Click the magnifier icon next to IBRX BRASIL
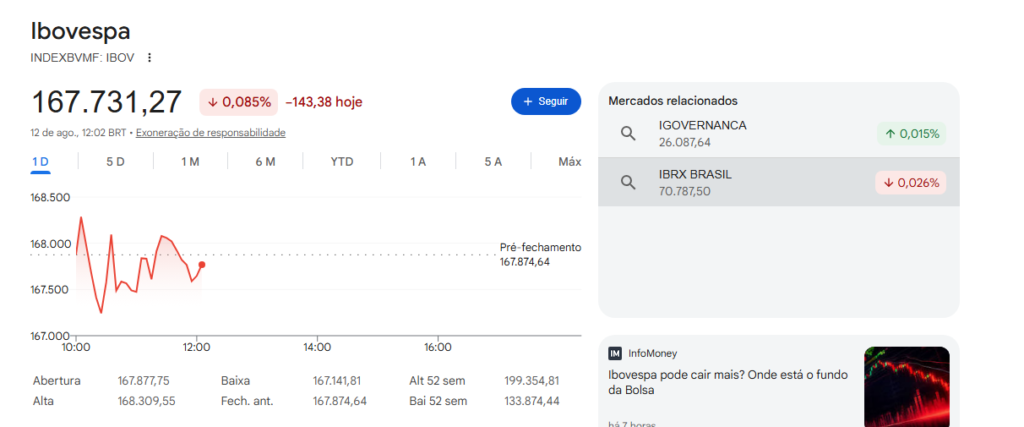The height and width of the screenshot is (427, 1024). pyautogui.click(x=628, y=183)
